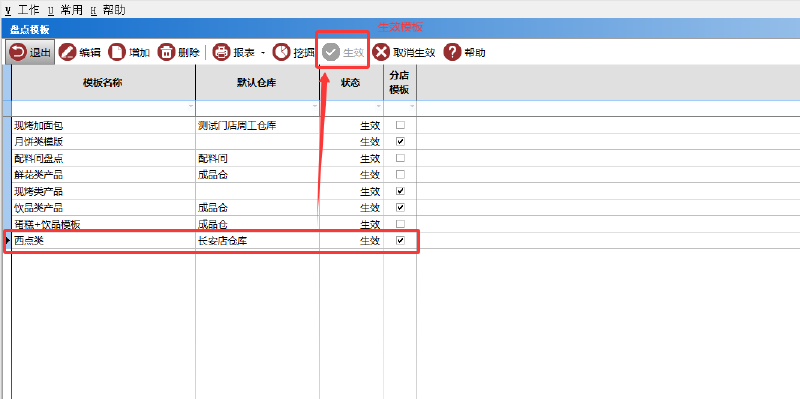This screenshot has height=399, width=800.
Task: Open the 状态 column filter dropdown
Action: coord(379,107)
